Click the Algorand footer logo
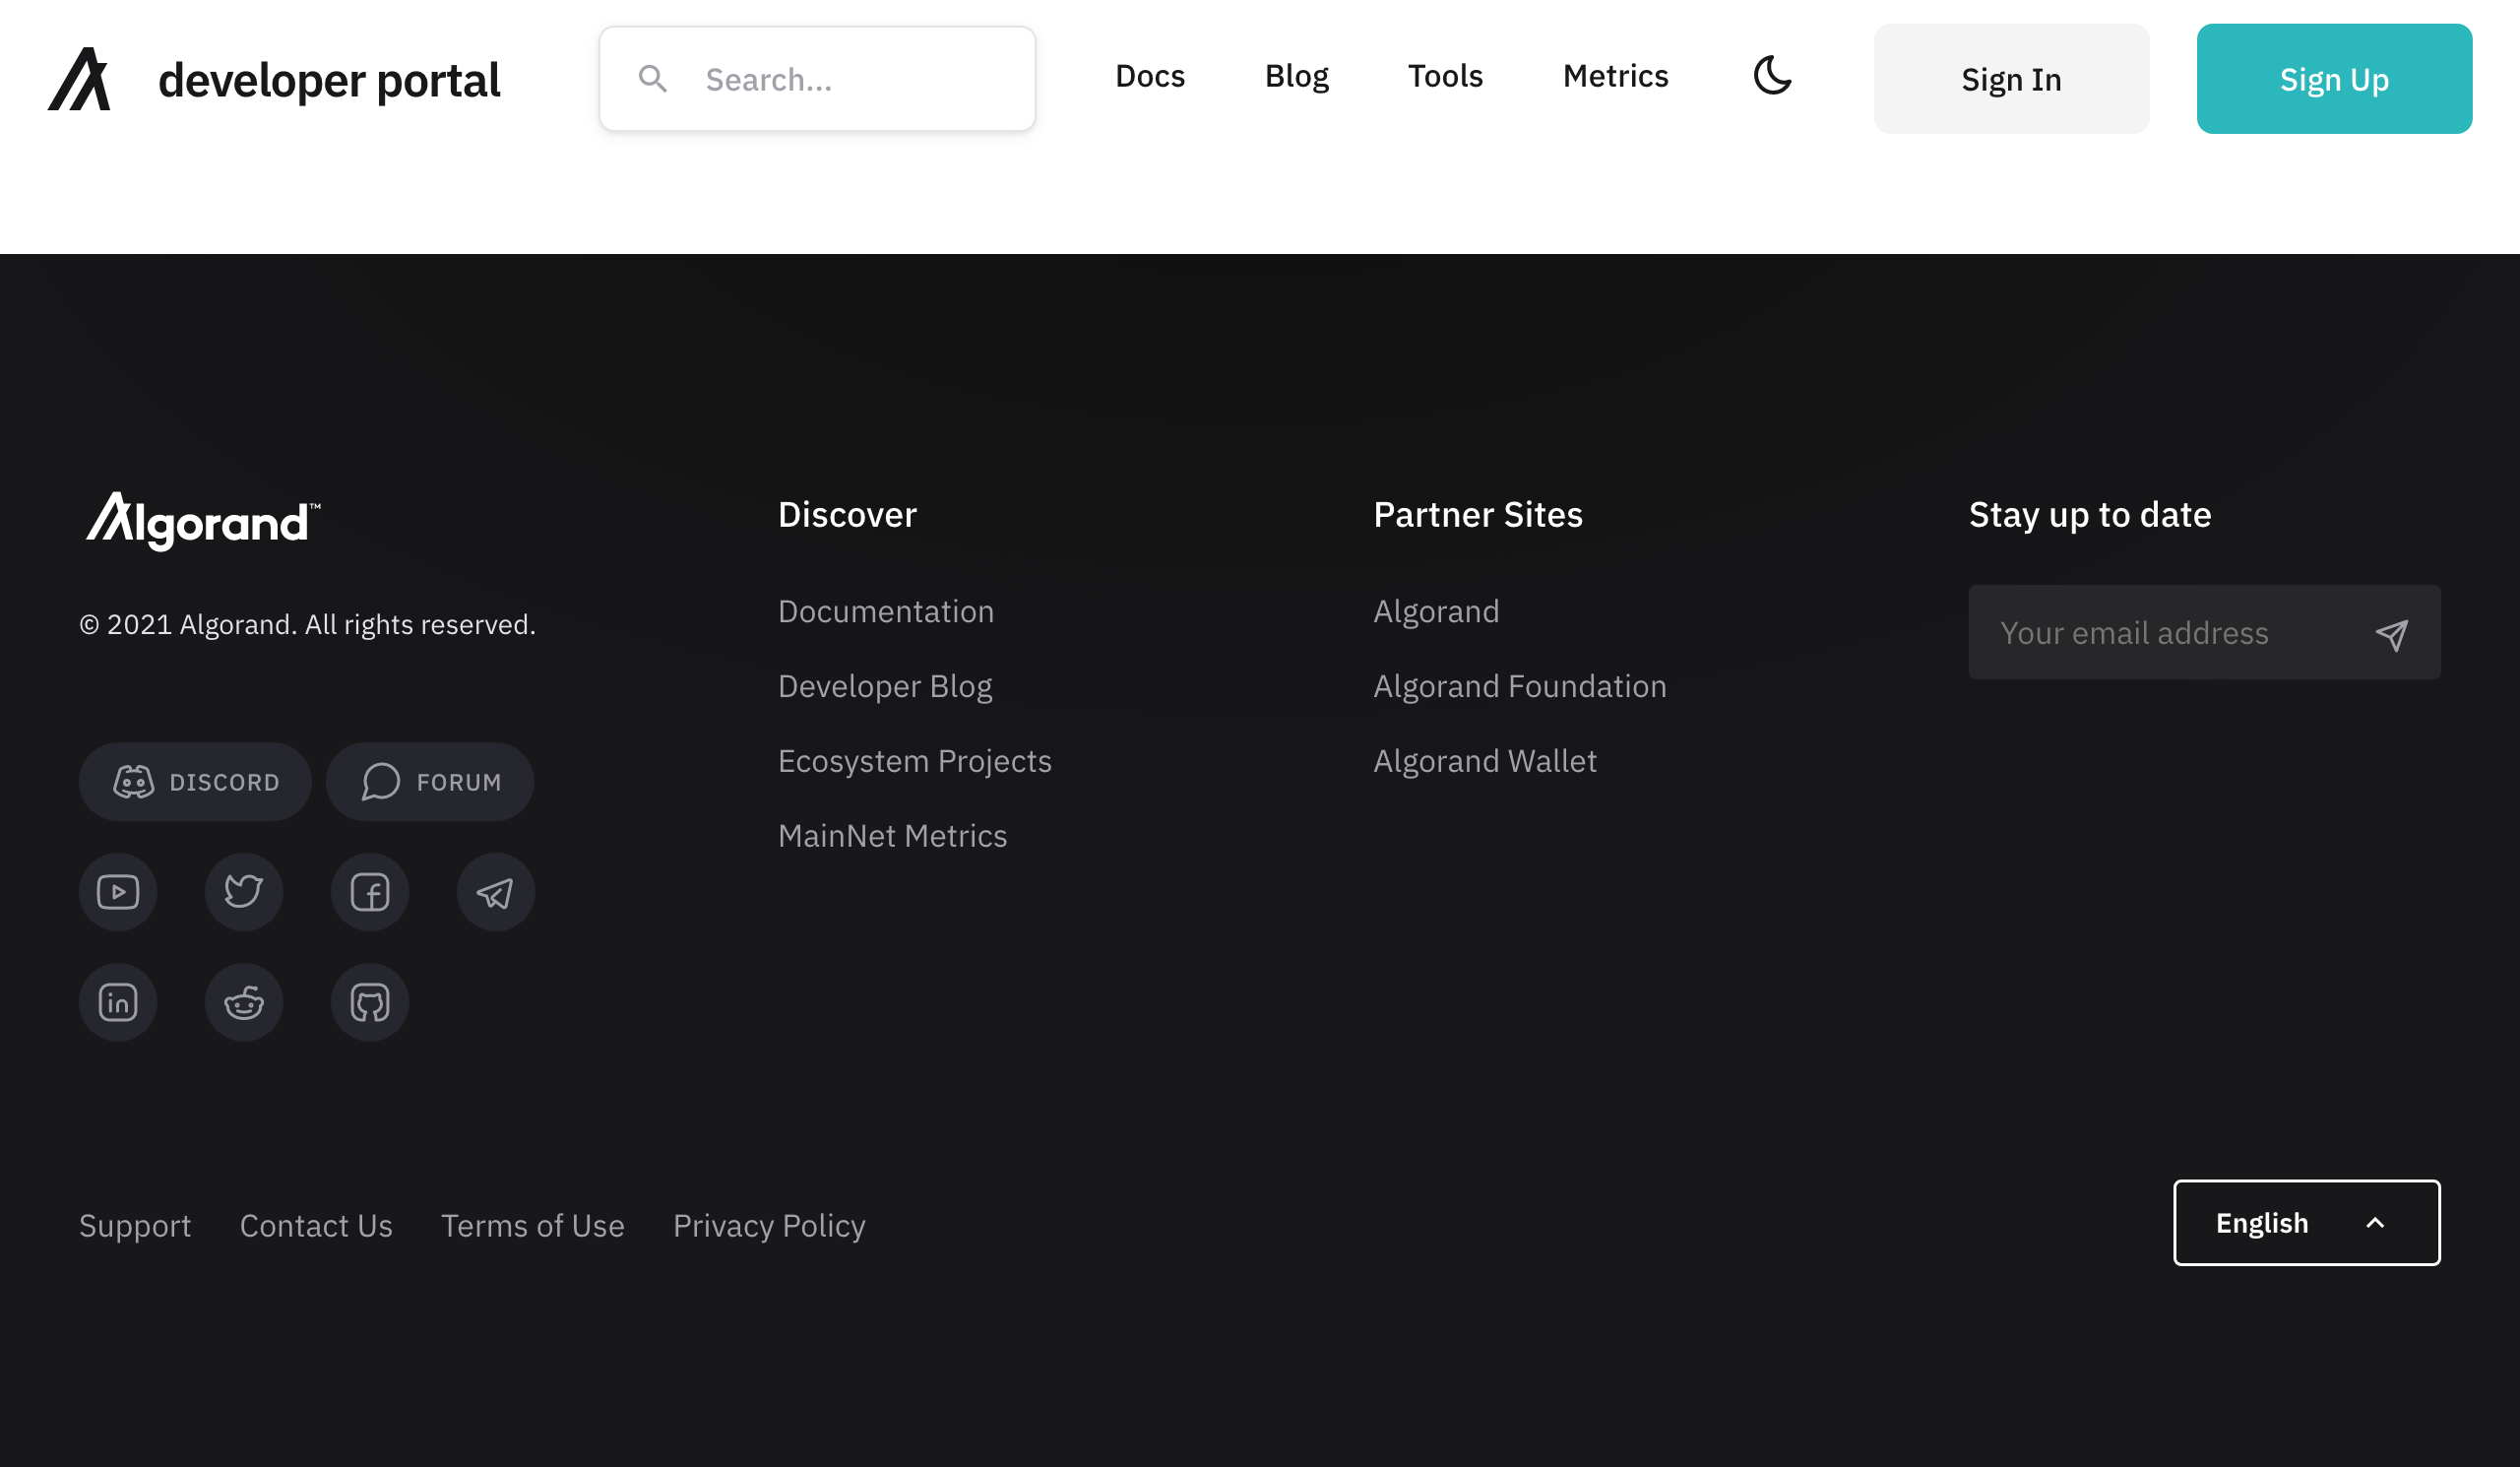The width and height of the screenshot is (2520, 1467). pyautogui.click(x=203, y=521)
